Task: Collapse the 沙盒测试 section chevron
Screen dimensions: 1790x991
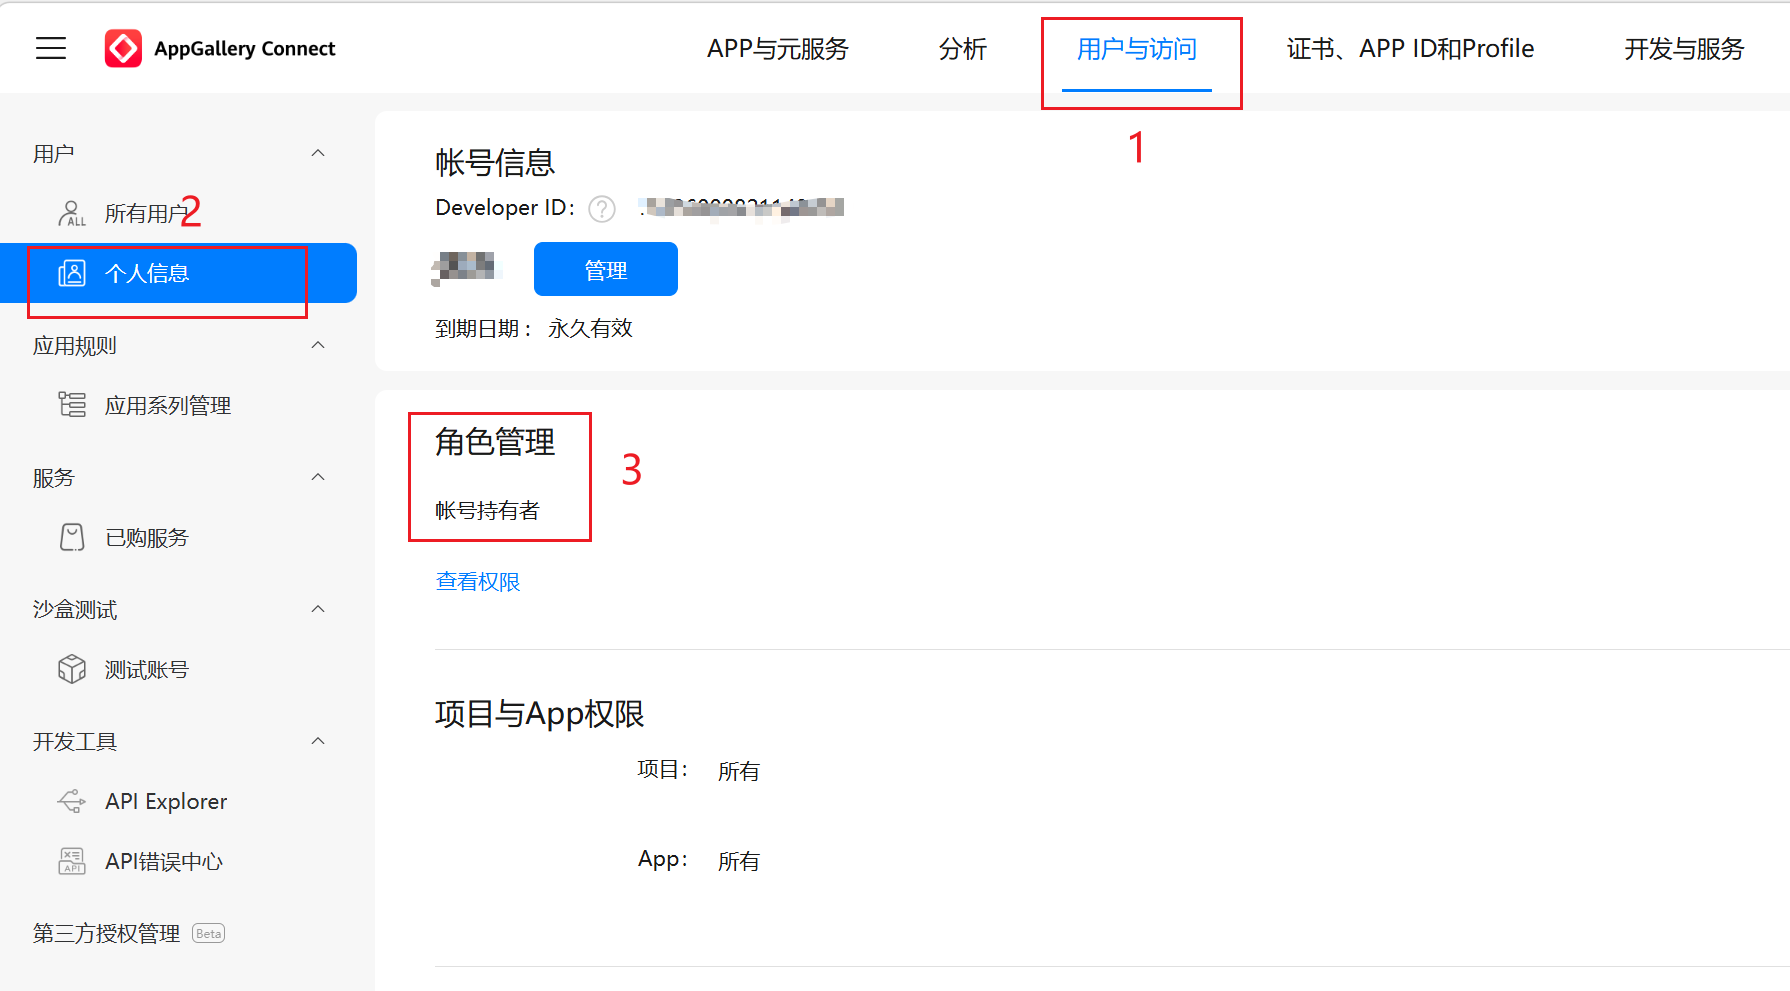Action: (318, 609)
